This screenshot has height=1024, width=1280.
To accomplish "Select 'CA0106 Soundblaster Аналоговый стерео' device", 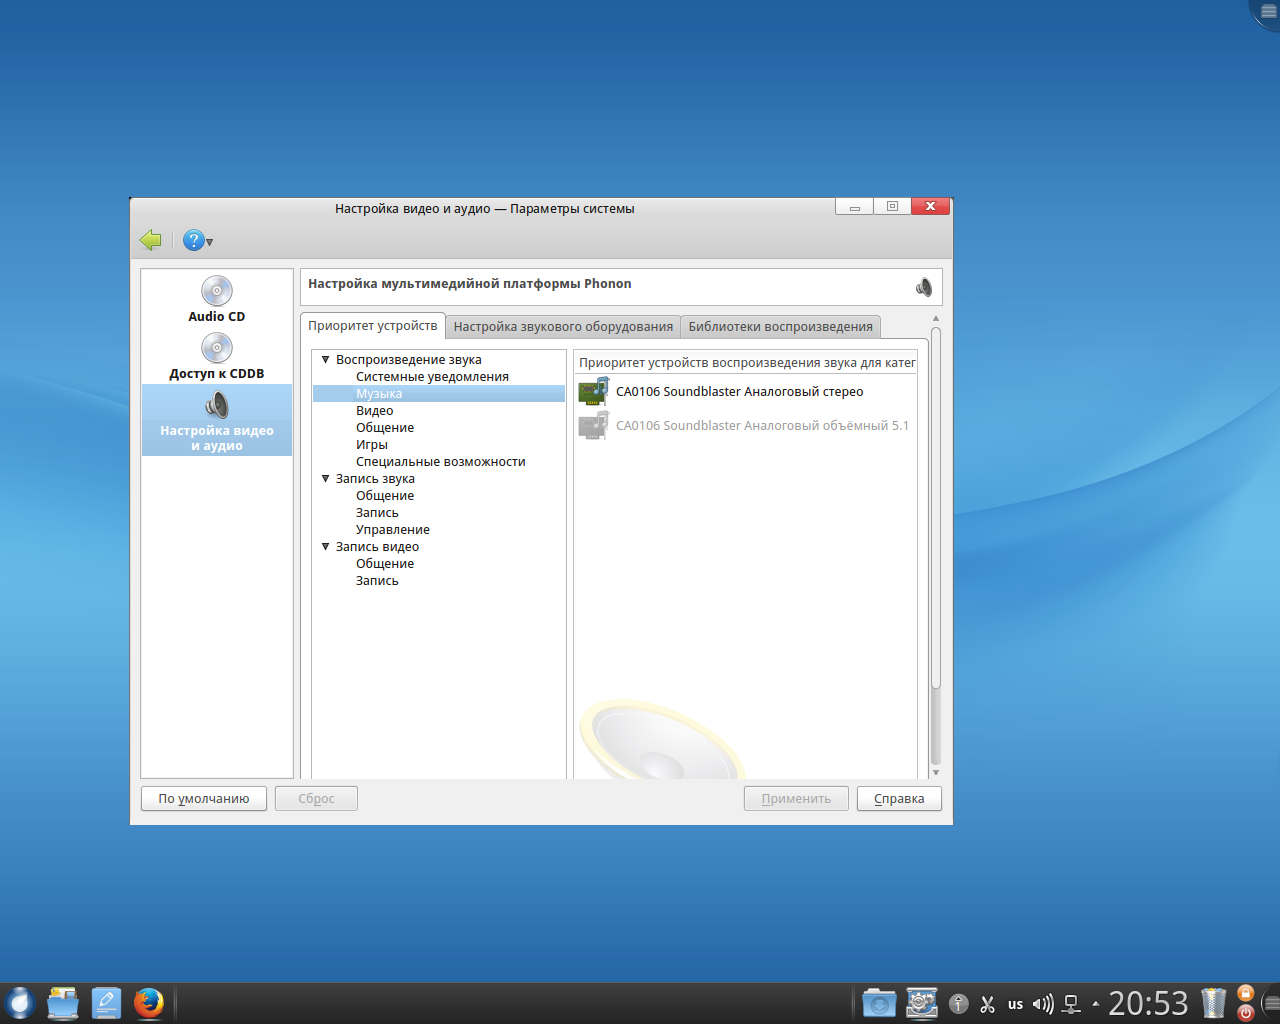I will 739,392.
